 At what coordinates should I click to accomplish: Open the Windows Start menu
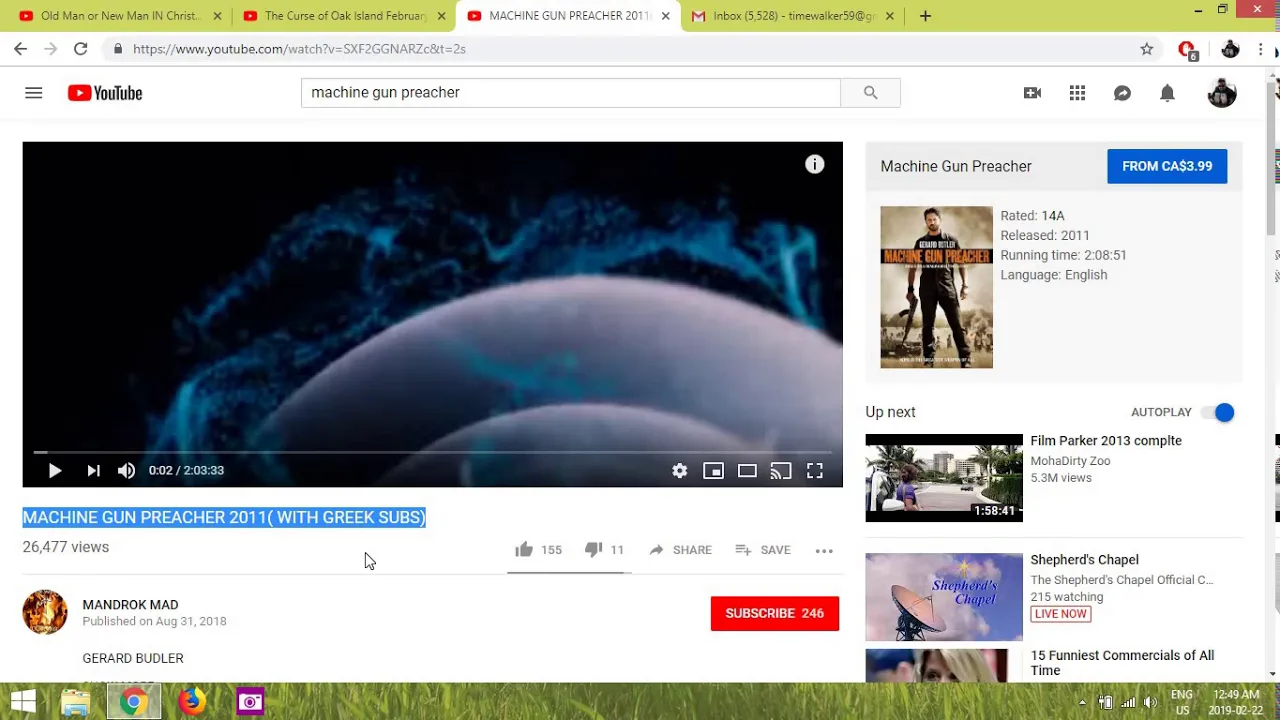(23, 701)
